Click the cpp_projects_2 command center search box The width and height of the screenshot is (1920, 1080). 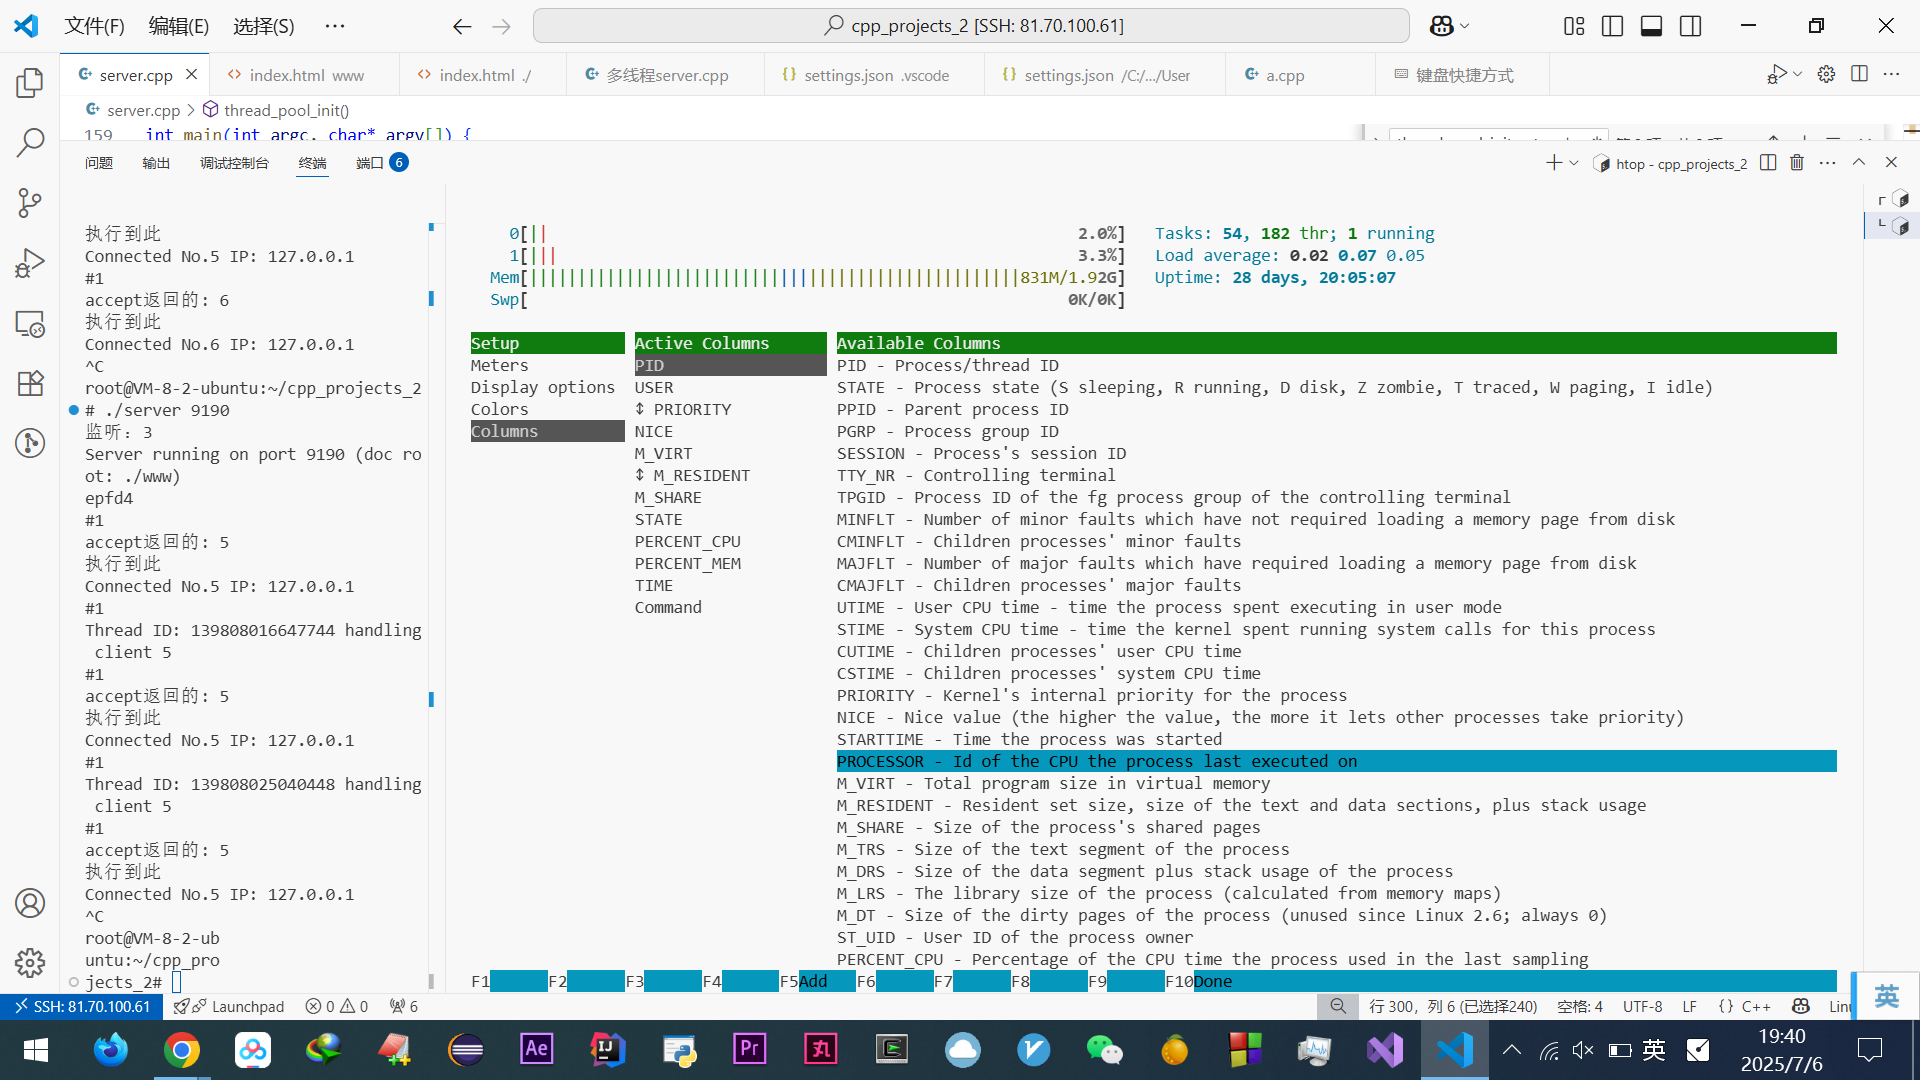970,26
